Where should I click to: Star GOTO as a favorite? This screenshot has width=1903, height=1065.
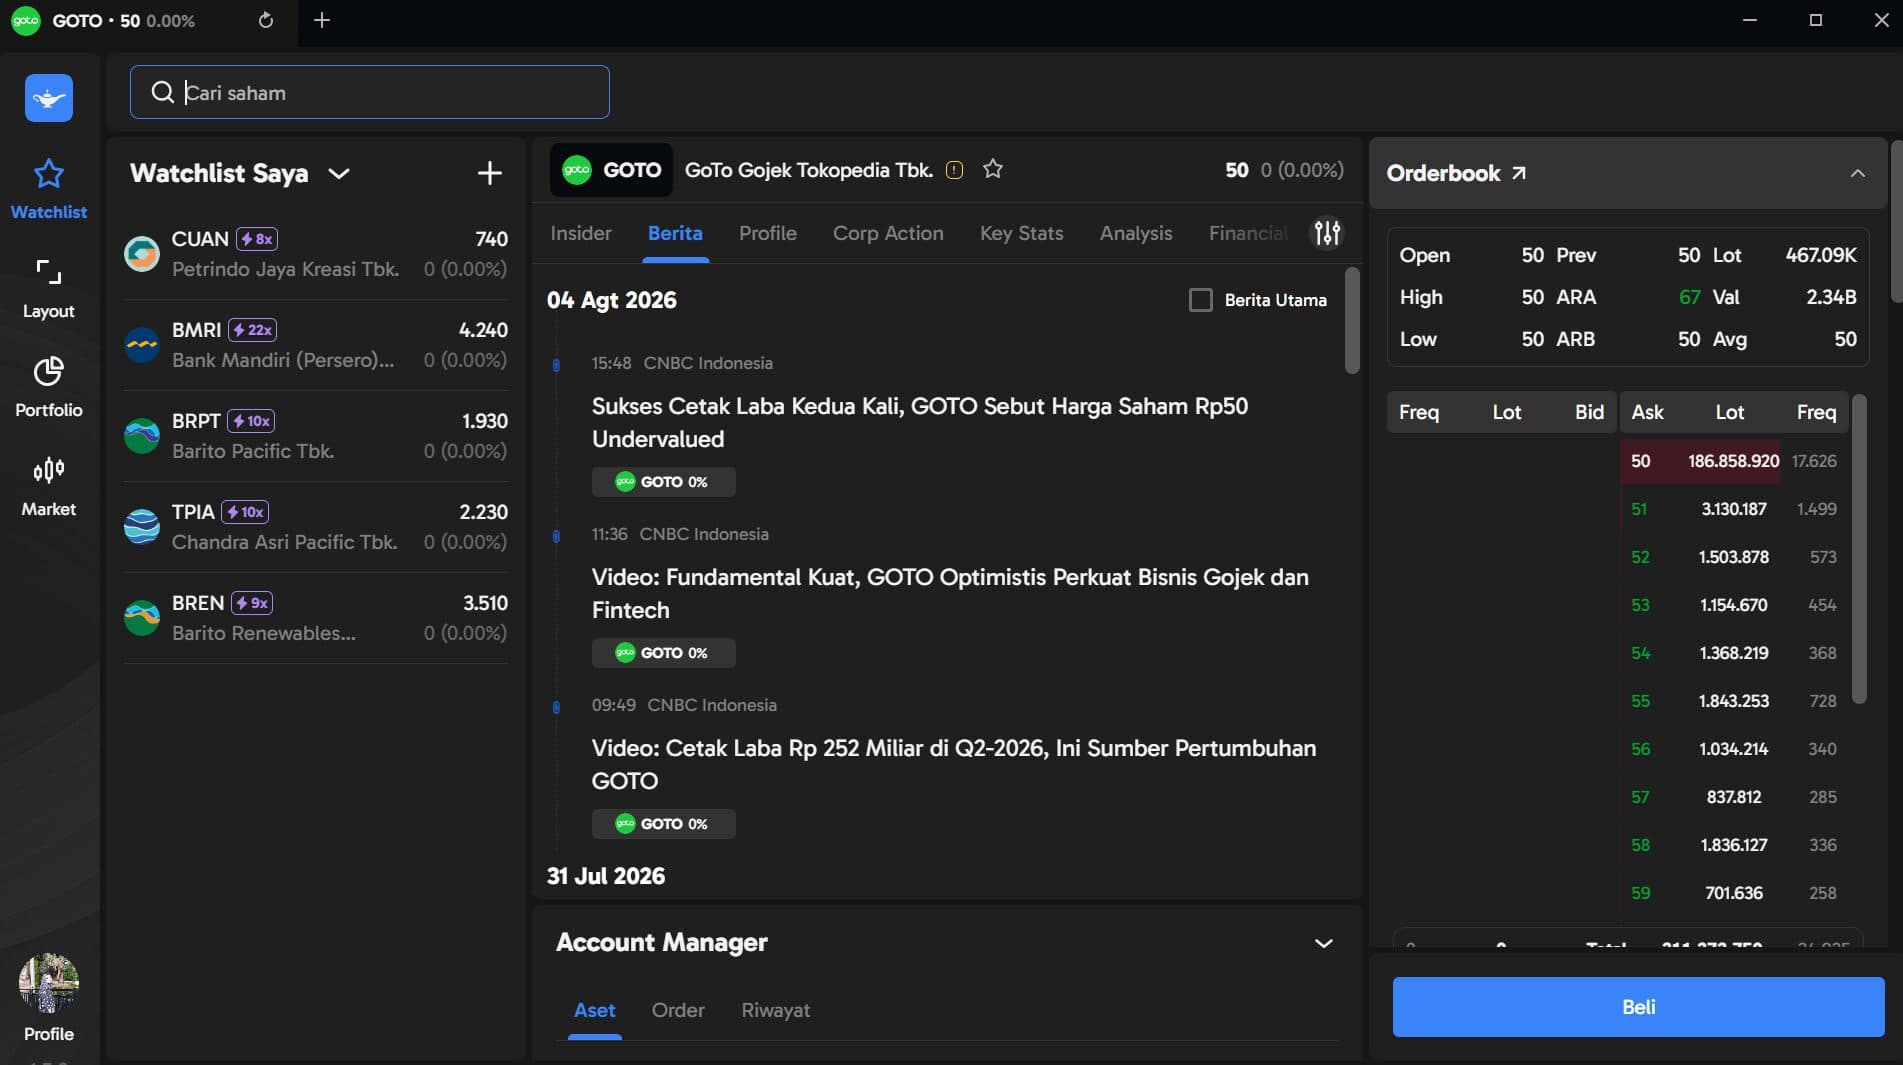(992, 169)
